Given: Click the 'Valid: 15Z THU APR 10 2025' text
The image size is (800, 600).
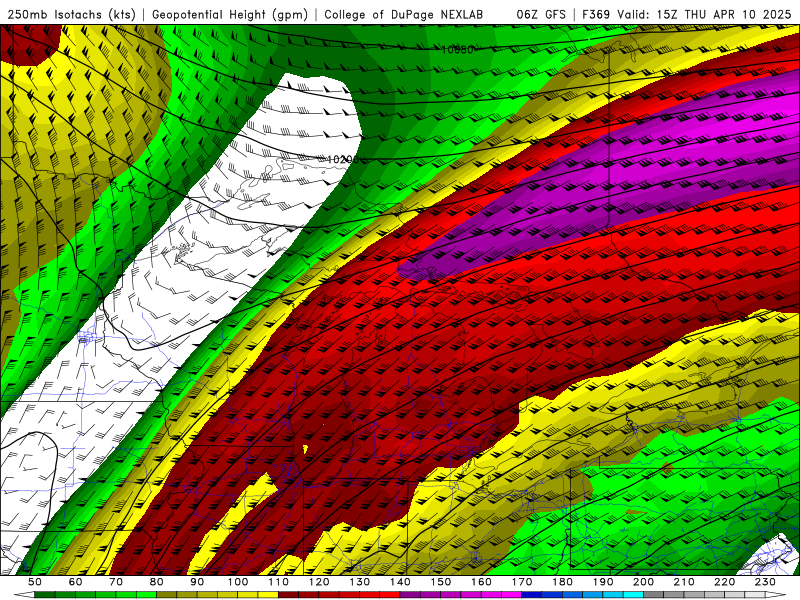Looking at the screenshot, I should pyautogui.click(x=704, y=15).
